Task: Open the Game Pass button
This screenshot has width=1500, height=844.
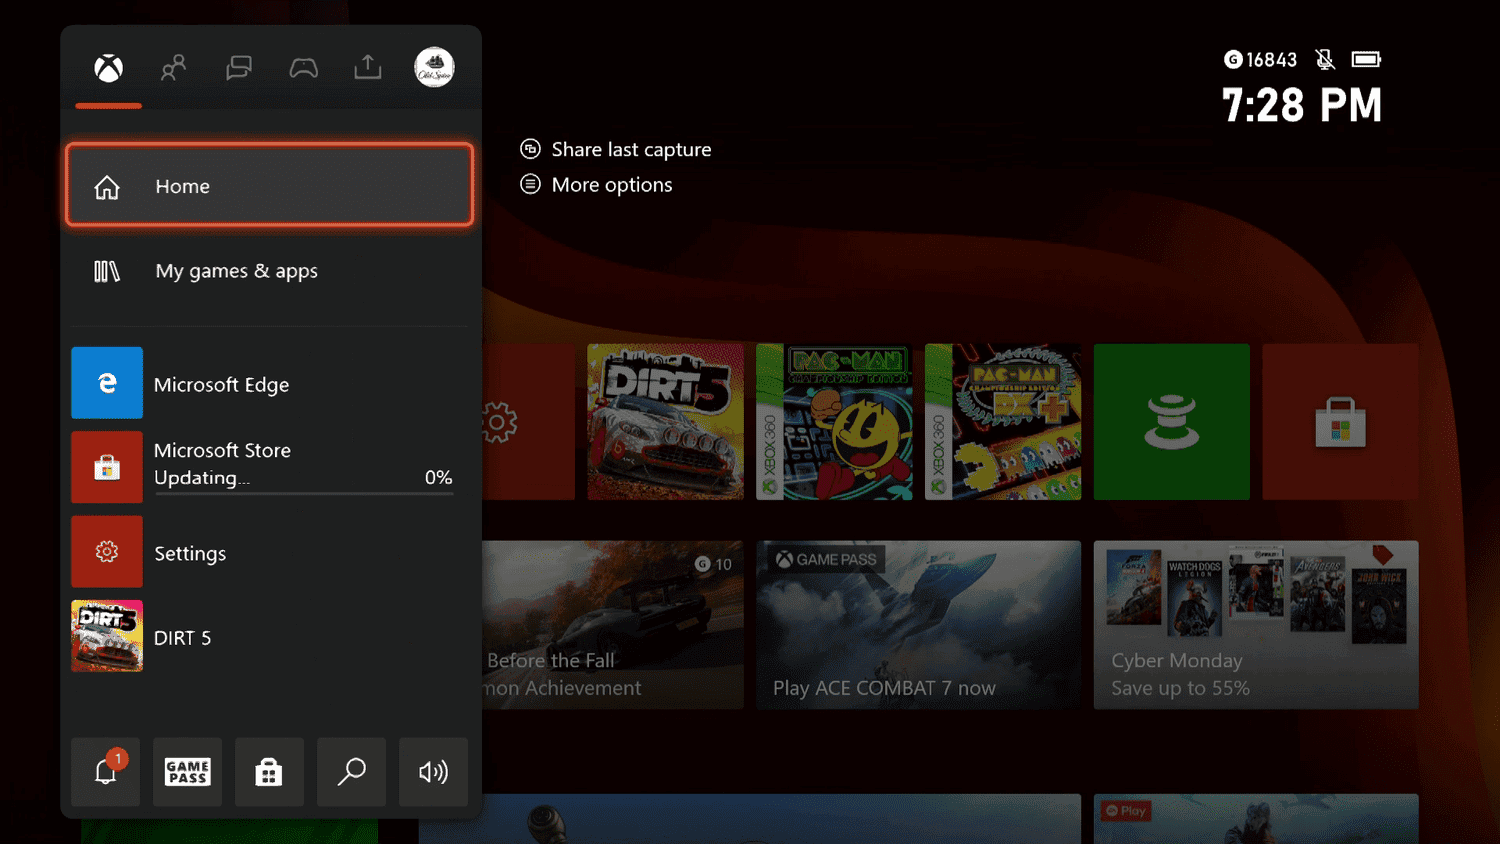Action: pos(187,772)
